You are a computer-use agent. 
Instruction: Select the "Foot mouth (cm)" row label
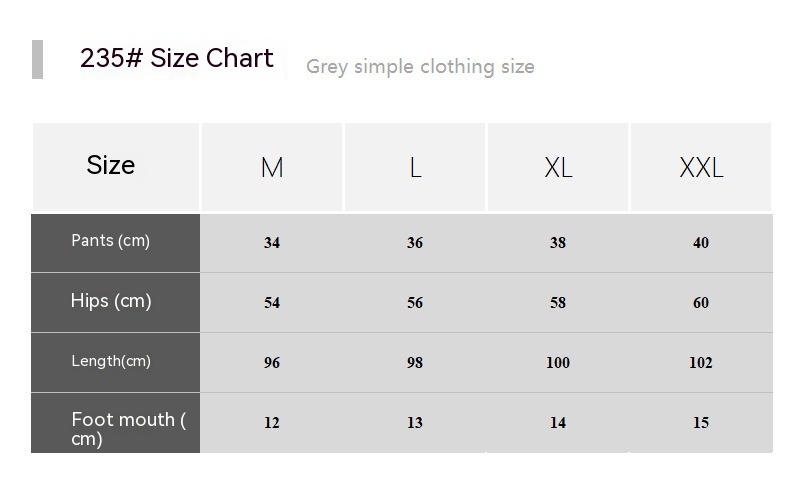point(128,429)
